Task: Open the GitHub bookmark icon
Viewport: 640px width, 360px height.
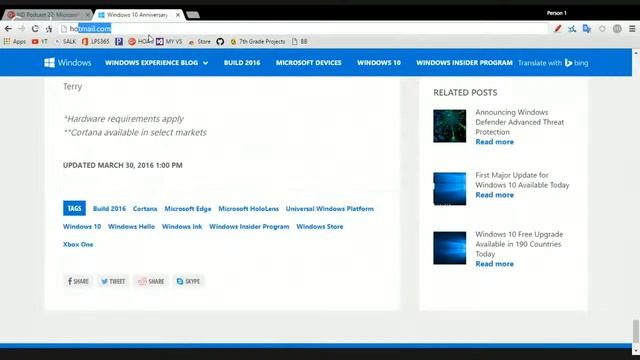Action: (x=220, y=41)
